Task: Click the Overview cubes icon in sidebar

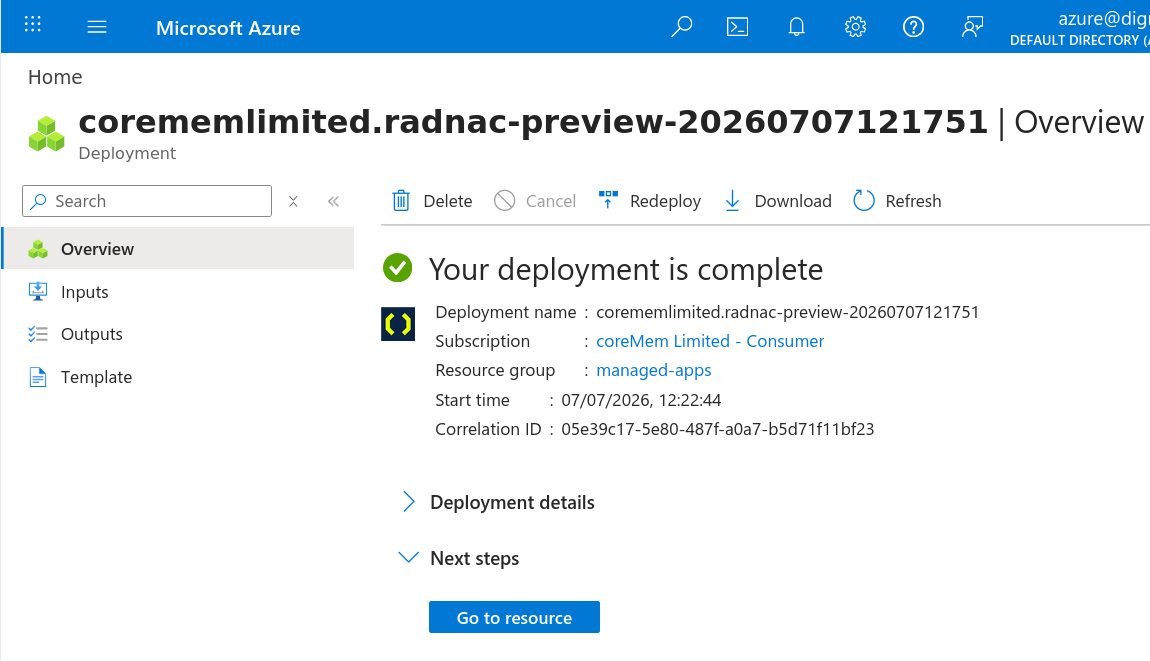Action: pos(38,249)
